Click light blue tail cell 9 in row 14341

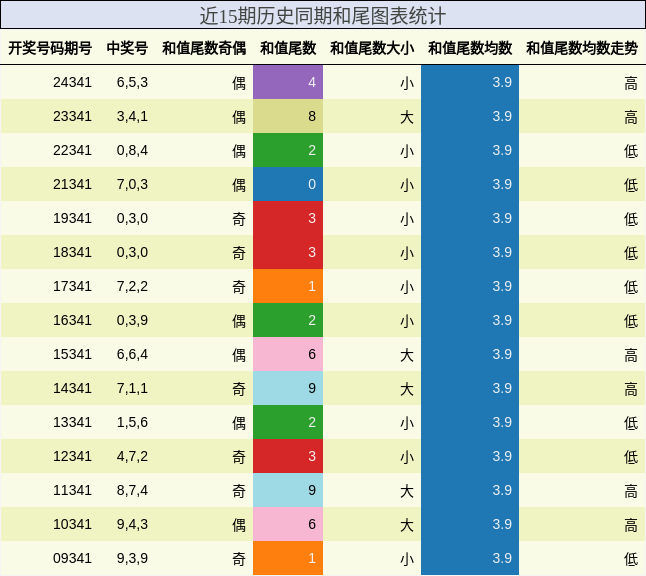pos(288,388)
